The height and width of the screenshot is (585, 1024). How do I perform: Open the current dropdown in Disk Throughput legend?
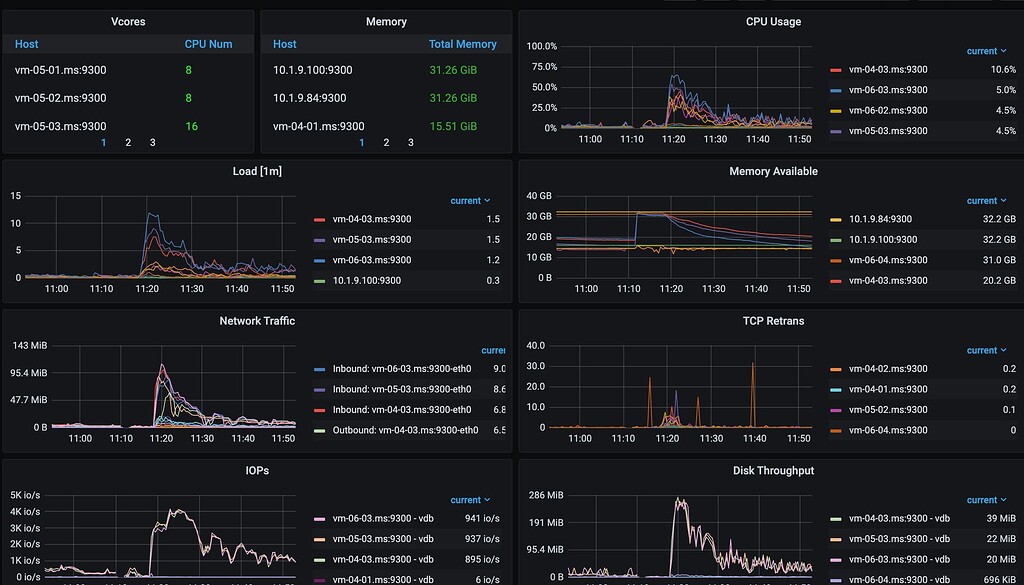[x=986, y=500]
